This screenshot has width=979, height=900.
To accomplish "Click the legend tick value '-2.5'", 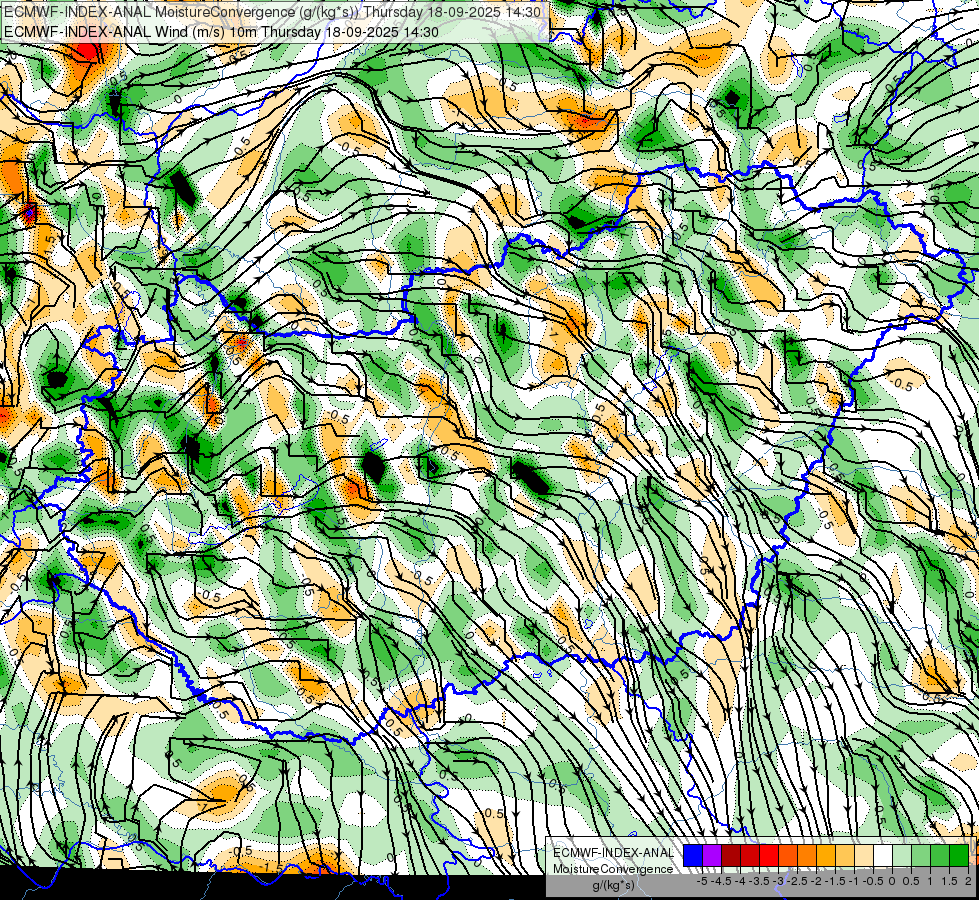I will point(797,881).
